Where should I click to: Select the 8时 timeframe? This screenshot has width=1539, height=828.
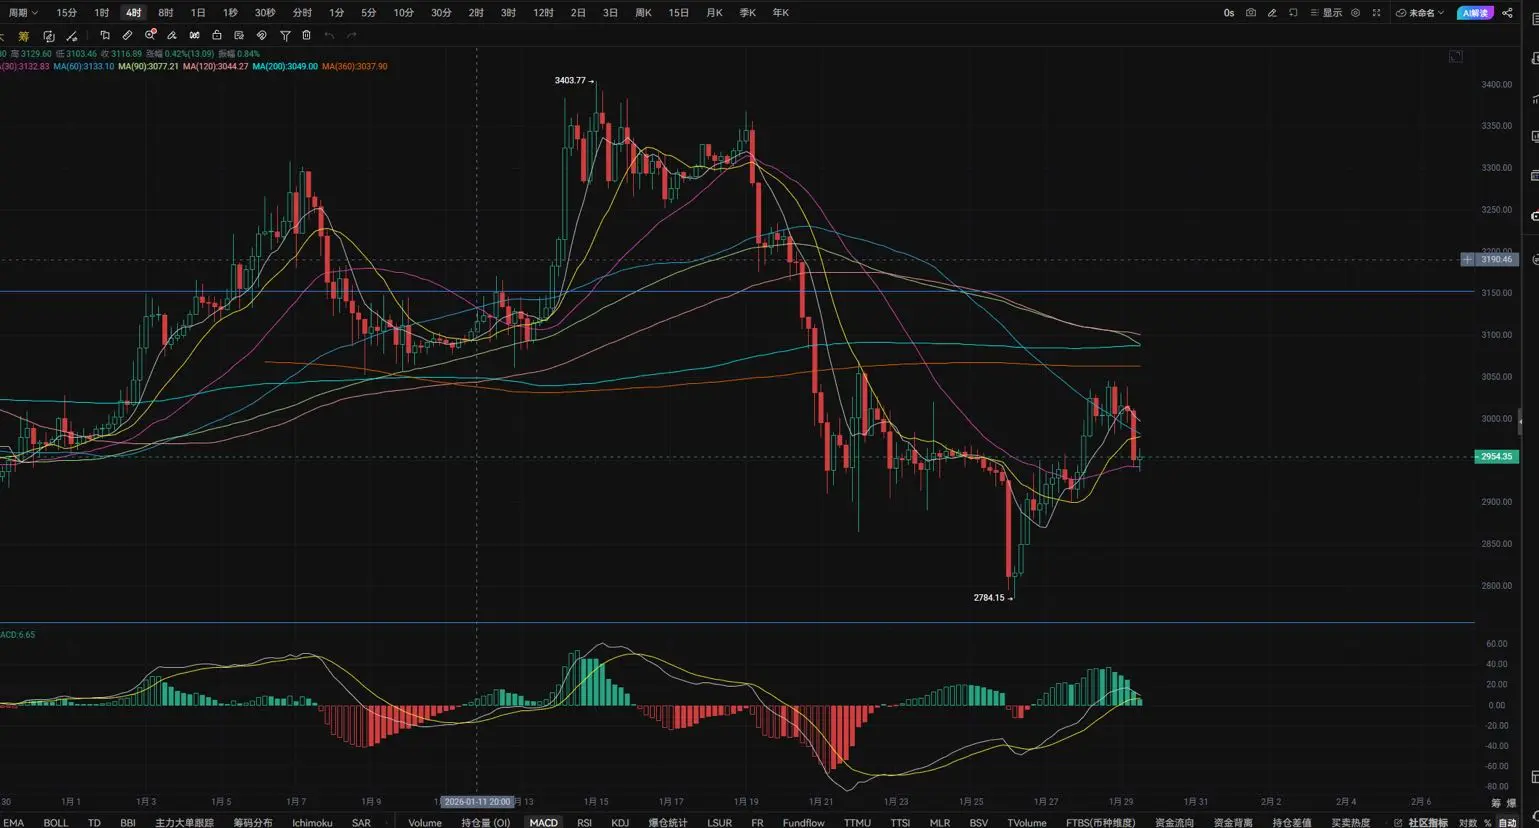click(165, 13)
